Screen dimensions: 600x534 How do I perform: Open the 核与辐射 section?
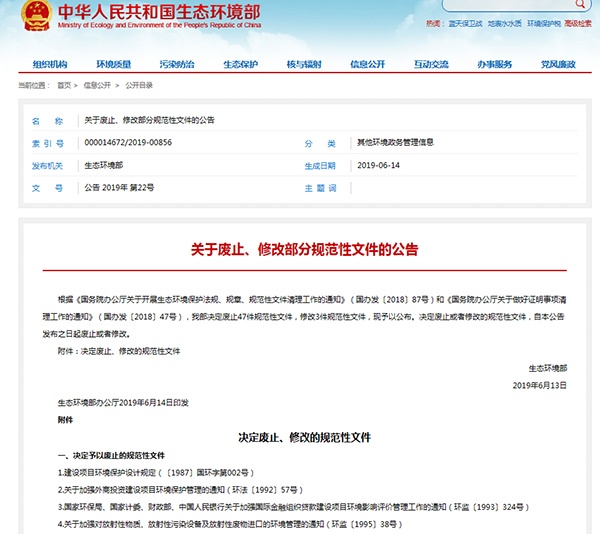coord(303,65)
